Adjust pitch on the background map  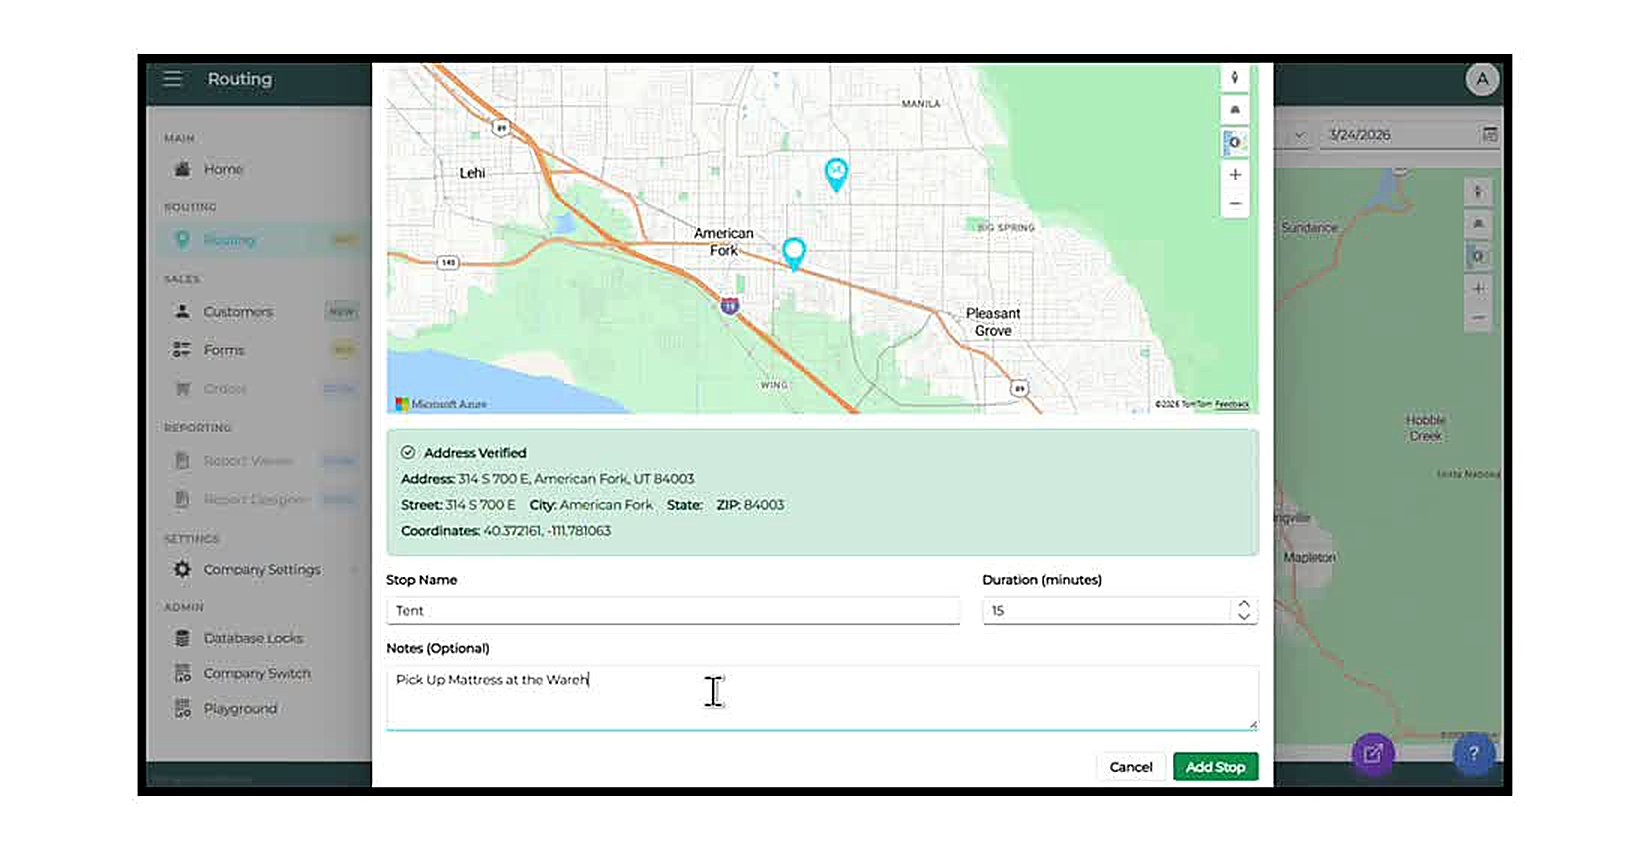[x=1478, y=224]
